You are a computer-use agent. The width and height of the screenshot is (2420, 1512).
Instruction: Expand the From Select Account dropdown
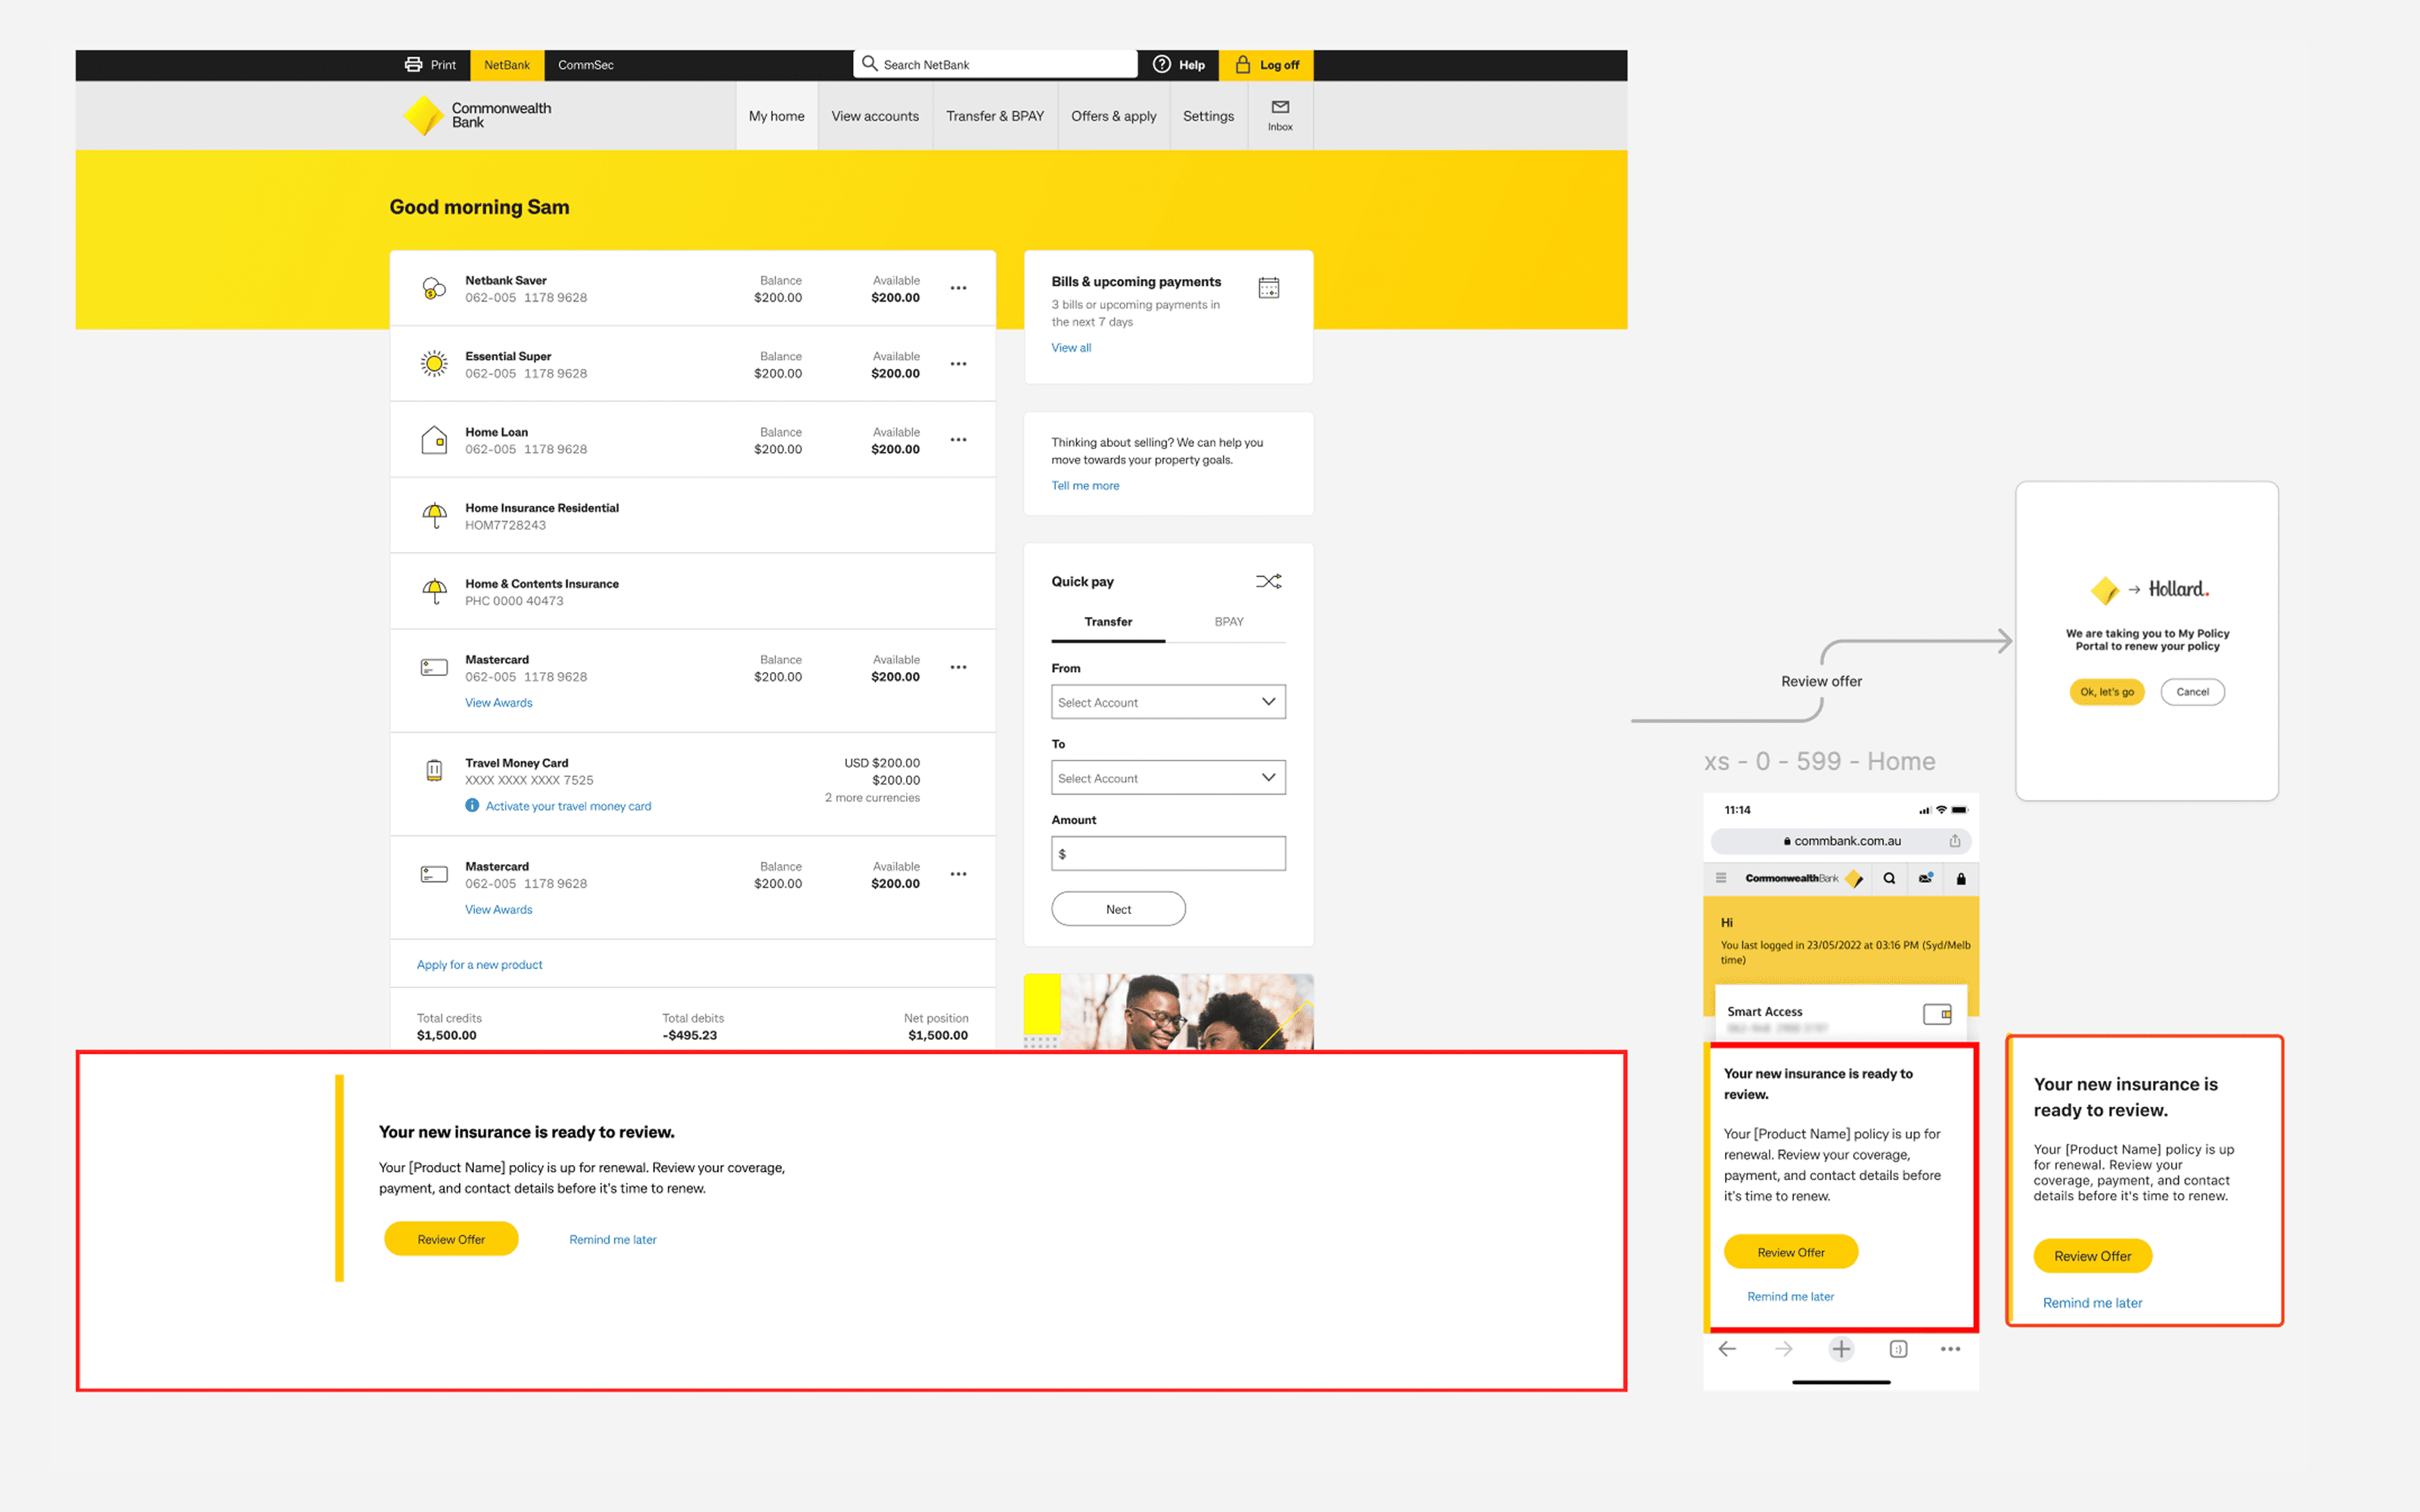pyautogui.click(x=1167, y=702)
